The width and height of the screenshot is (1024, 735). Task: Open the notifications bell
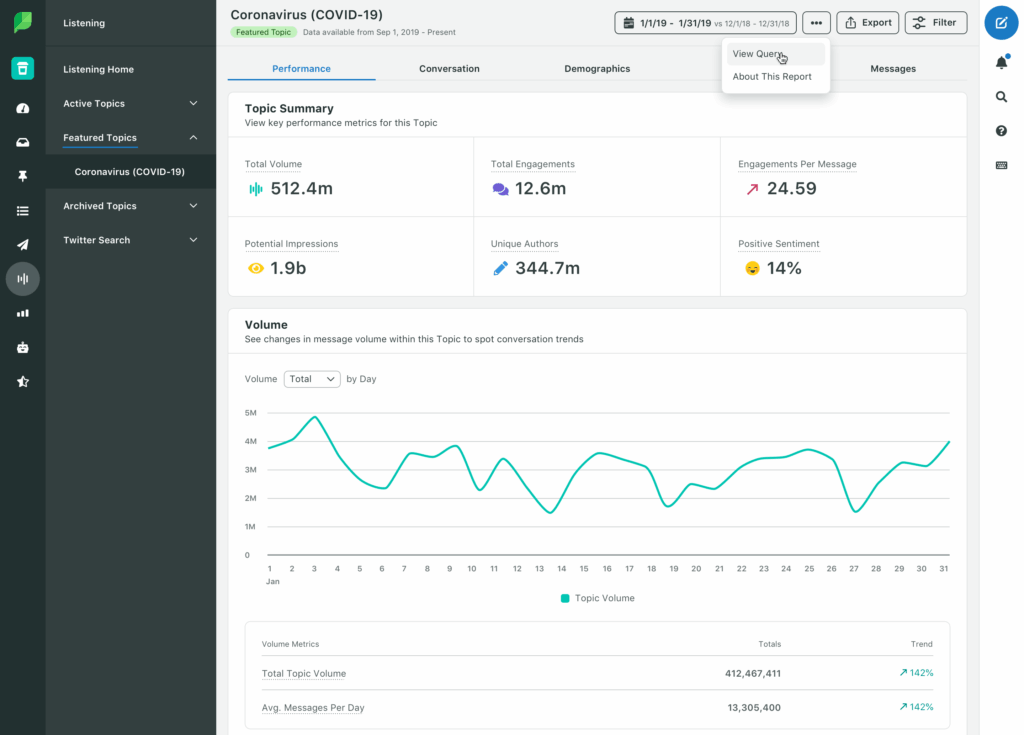point(1001,62)
